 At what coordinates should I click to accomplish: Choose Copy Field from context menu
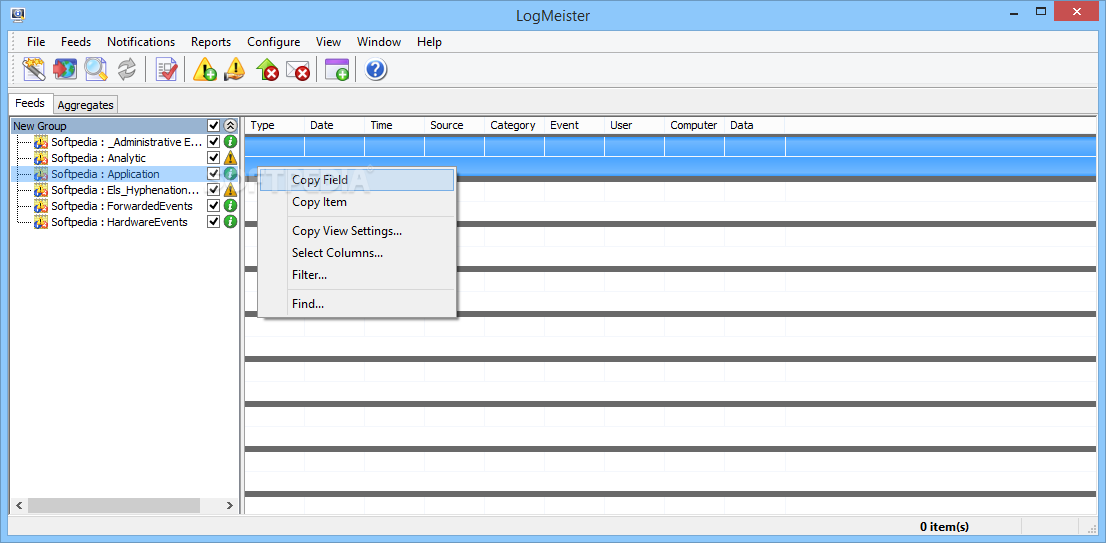click(357, 180)
